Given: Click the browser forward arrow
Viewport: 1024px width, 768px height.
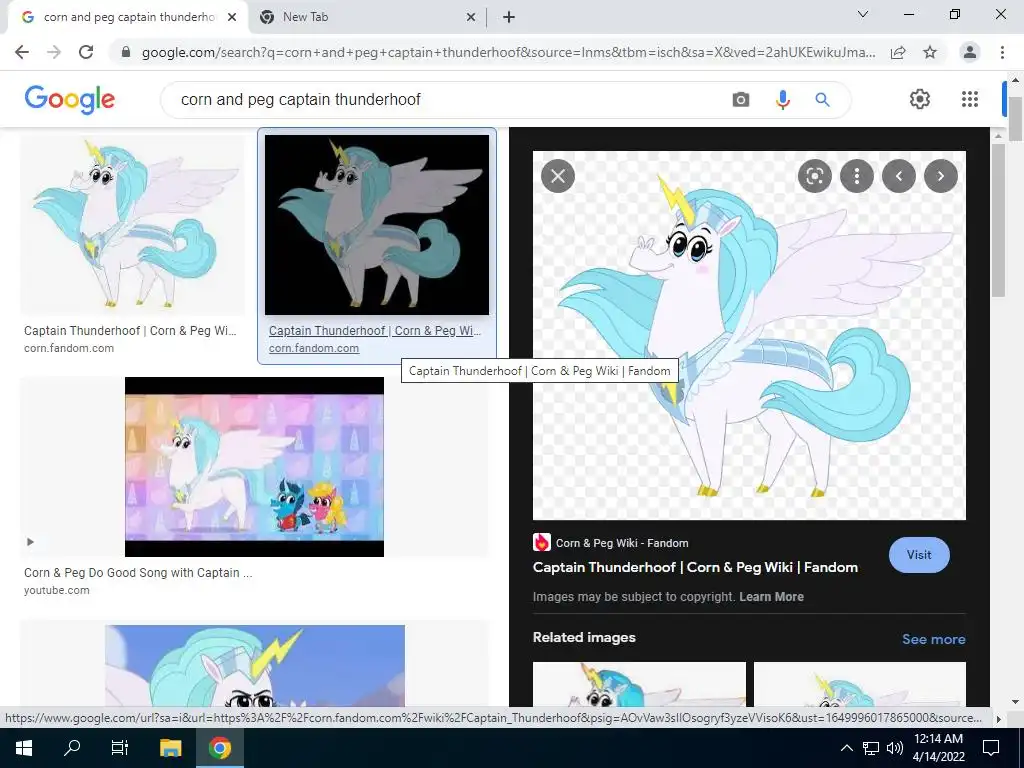Looking at the screenshot, I should point(54,52).
